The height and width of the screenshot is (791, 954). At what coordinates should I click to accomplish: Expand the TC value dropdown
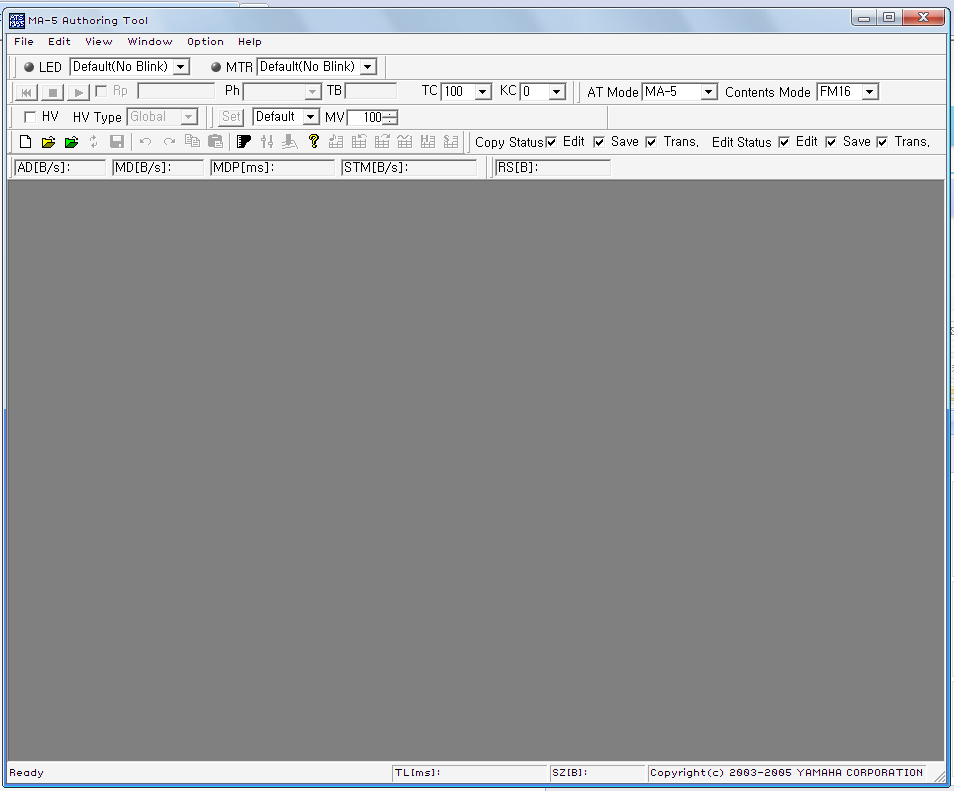point(482,92)
